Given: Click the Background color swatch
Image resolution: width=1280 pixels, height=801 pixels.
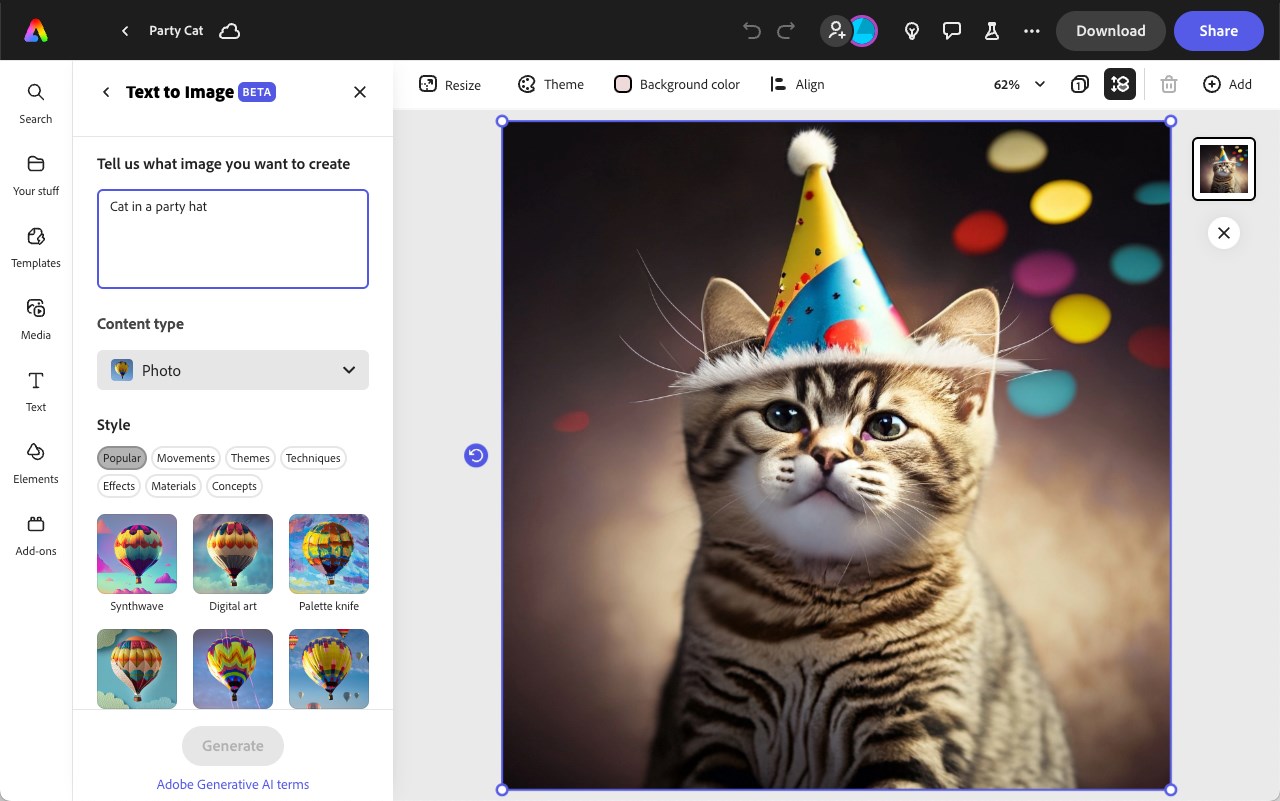Looking at the screenshot, I should (623, 84).
